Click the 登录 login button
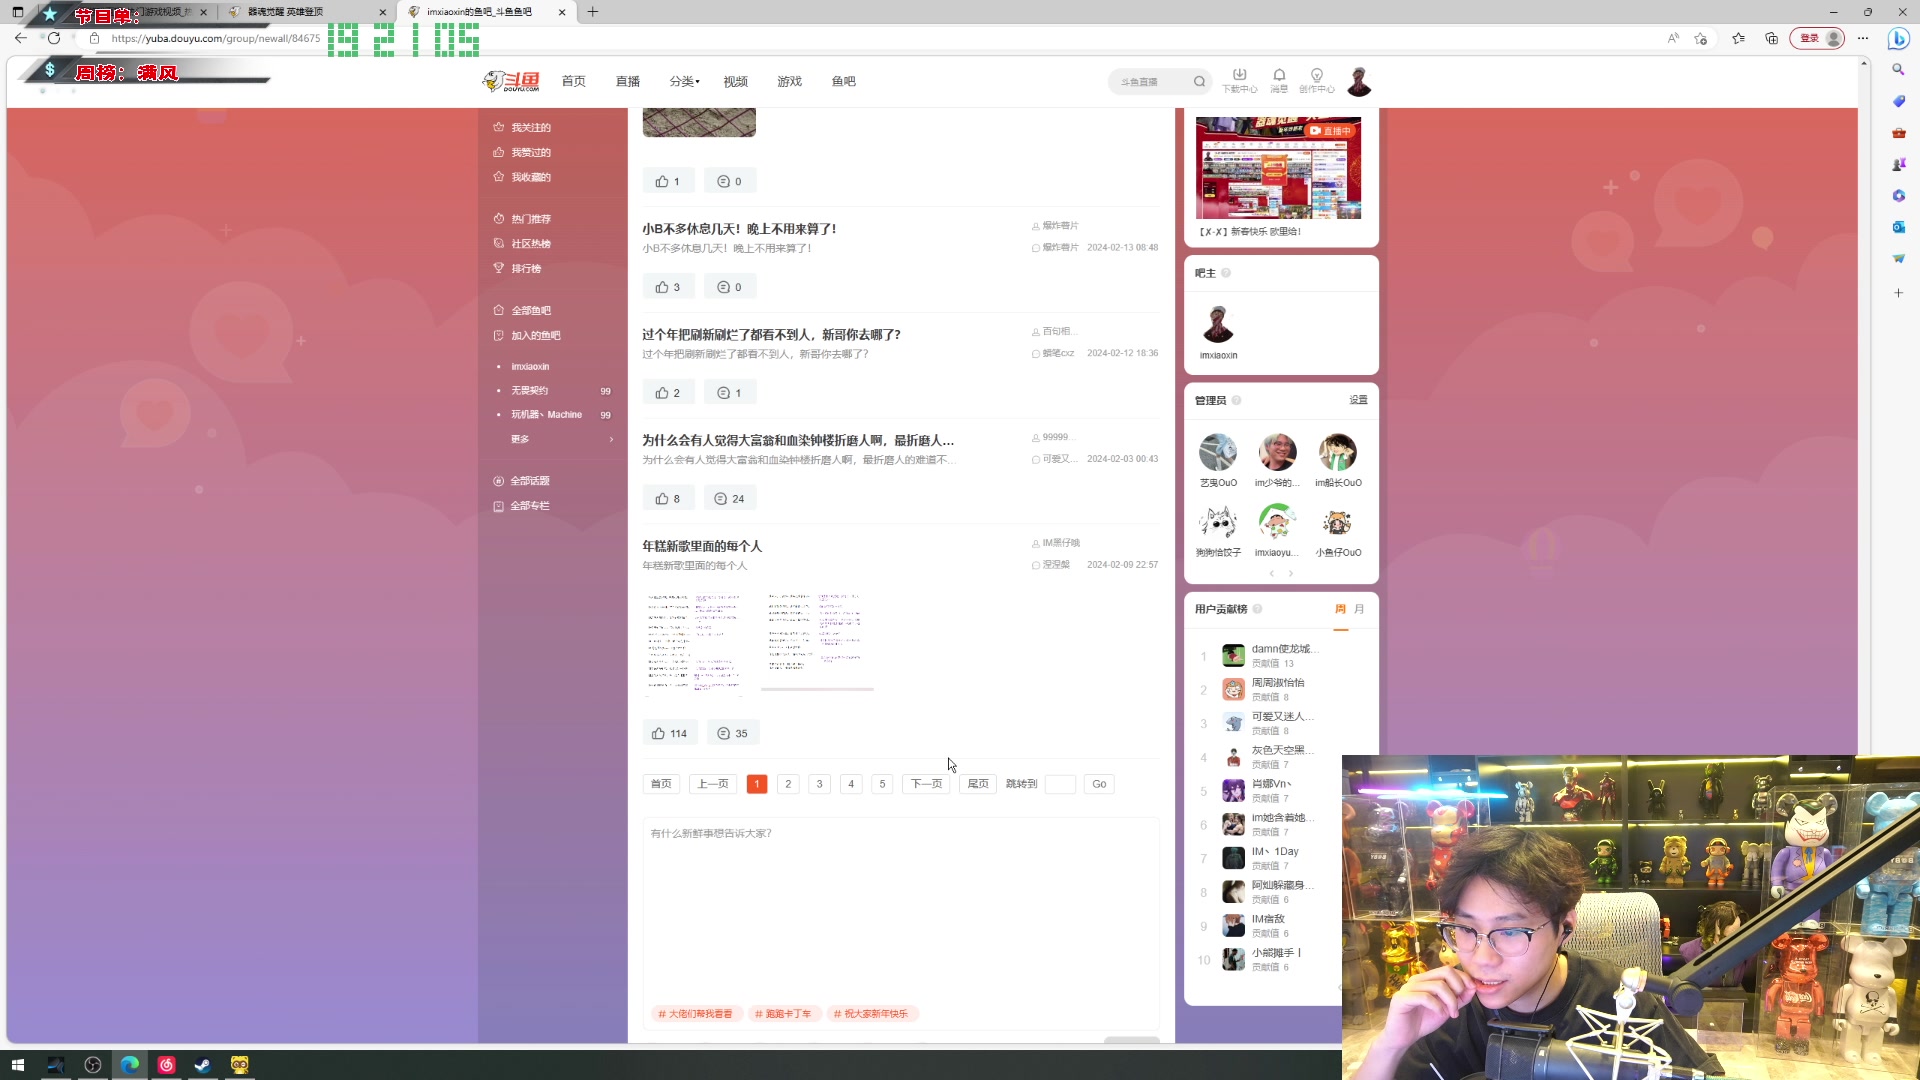1920x1080 pixels. (1806, 38)
